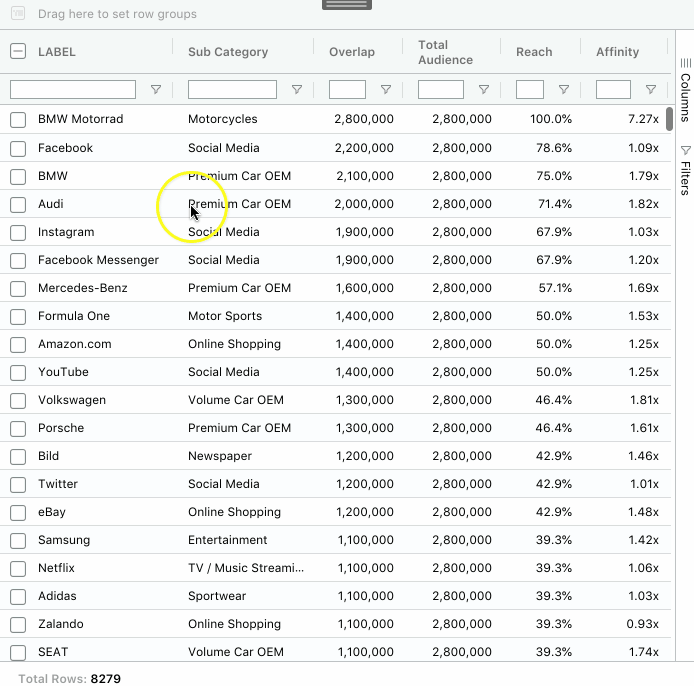Toggle the select-all checkbox in the header

pos(18,52)
